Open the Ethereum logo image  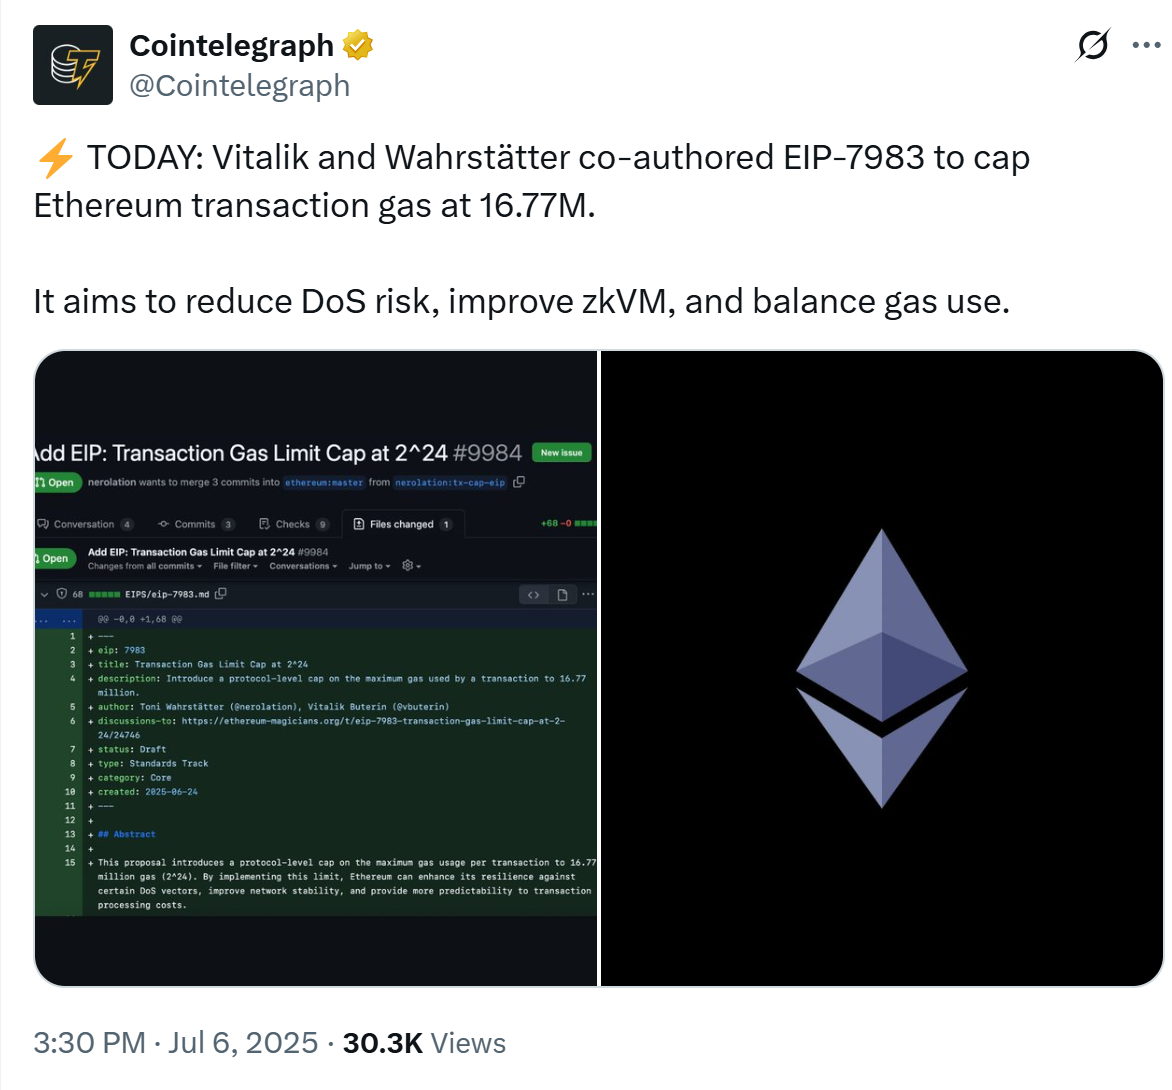(881, 668)
